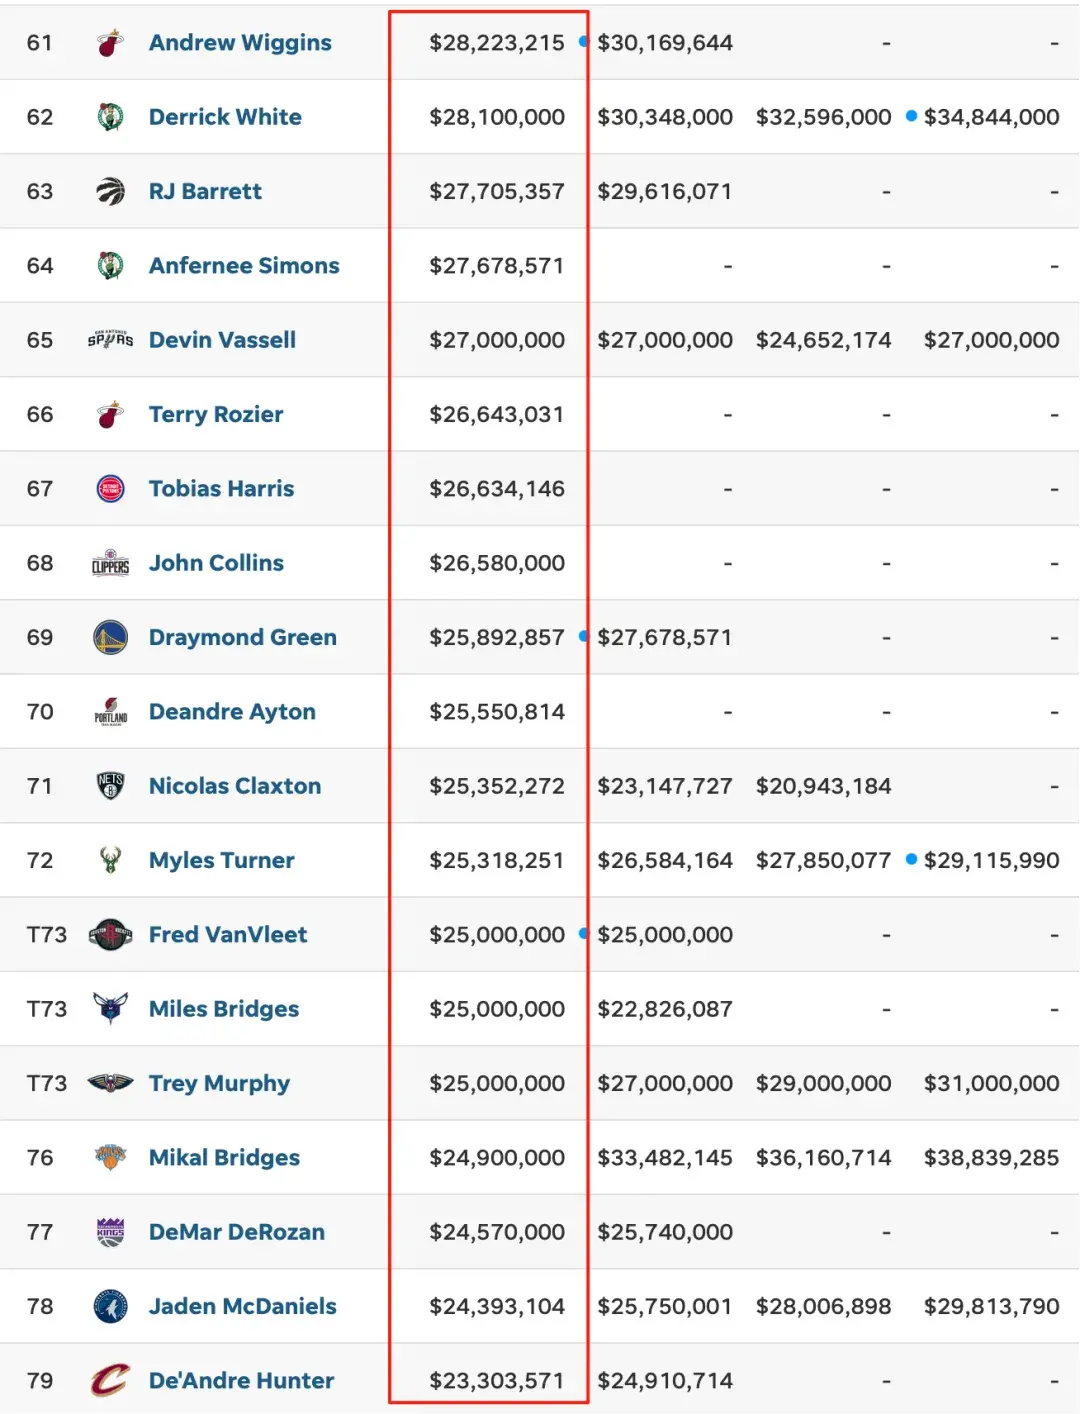Viewport: 1080px width, 1414px height.
Task: Click the Warriors logo beside Draymond Green
Action: click(110, 637)
